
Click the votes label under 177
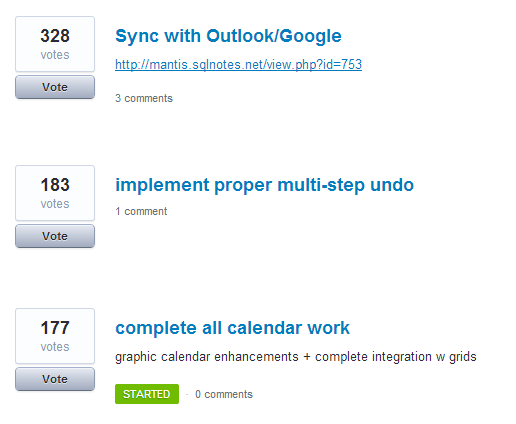click(x=55, y=347)
